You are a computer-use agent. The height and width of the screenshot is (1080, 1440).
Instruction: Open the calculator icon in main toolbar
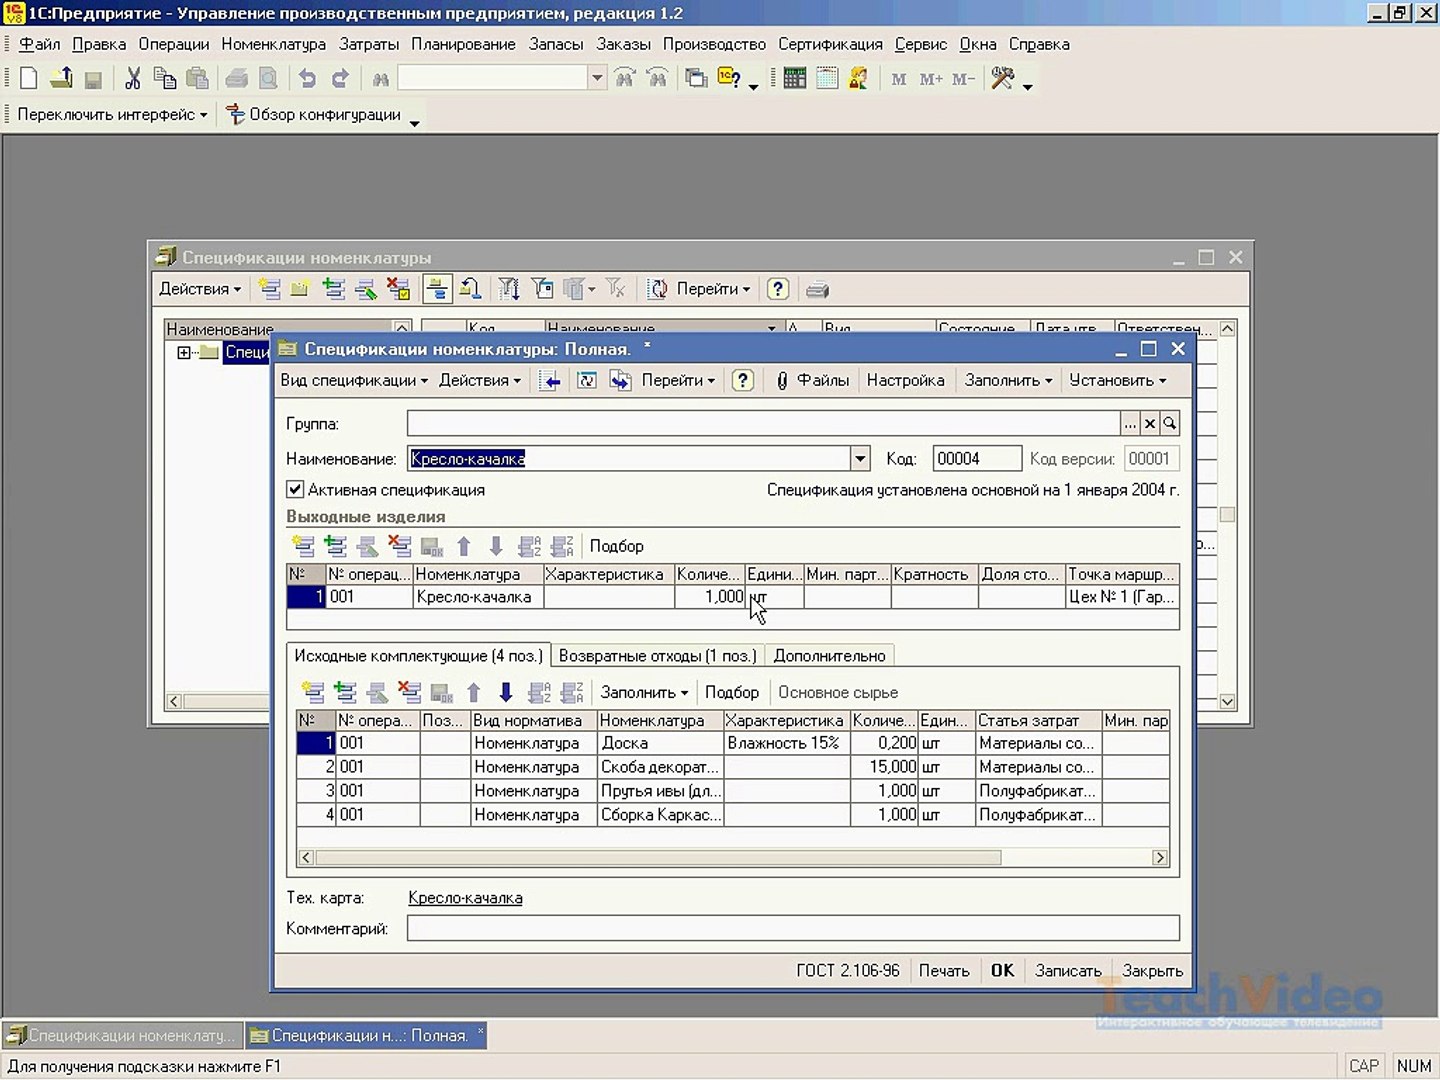point(795,78)
